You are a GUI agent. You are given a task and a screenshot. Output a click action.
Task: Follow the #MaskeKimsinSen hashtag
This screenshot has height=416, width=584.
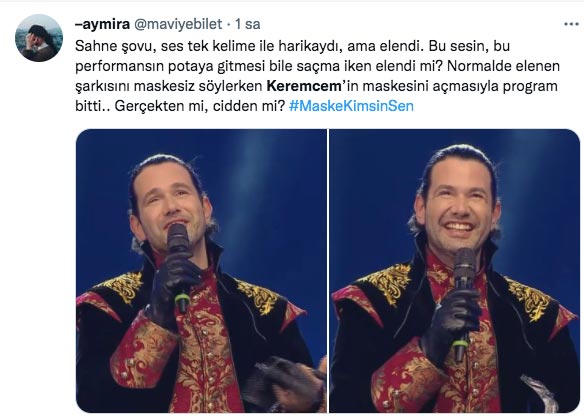351,106
